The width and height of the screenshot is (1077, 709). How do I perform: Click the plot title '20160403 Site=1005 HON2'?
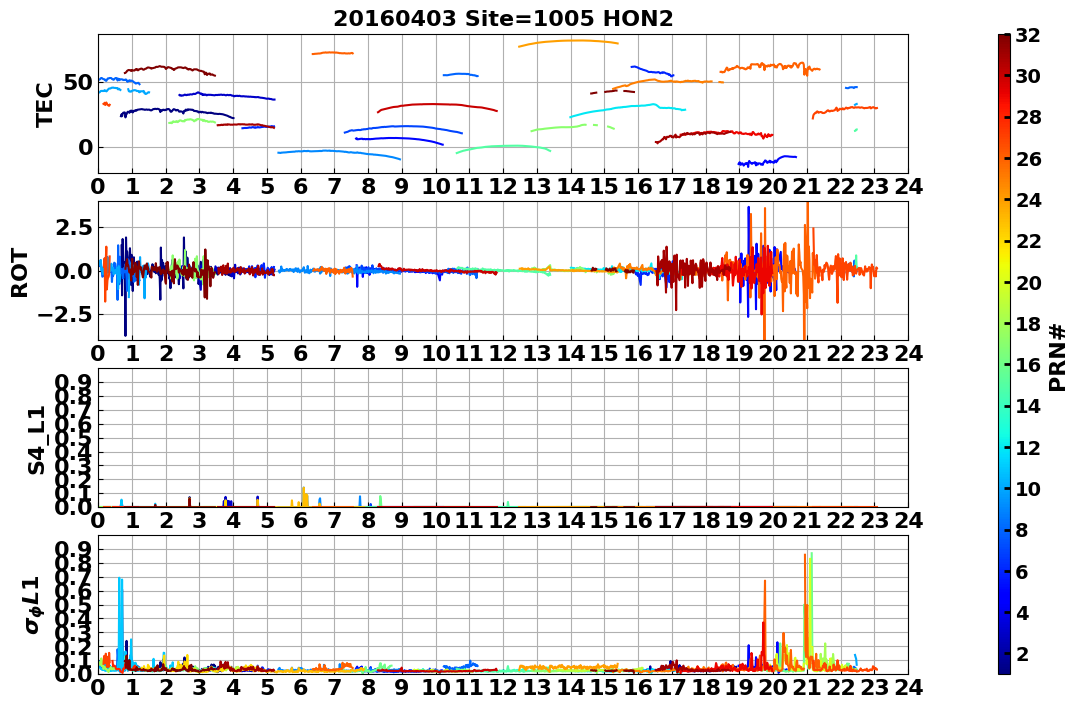tap(503, 18)
